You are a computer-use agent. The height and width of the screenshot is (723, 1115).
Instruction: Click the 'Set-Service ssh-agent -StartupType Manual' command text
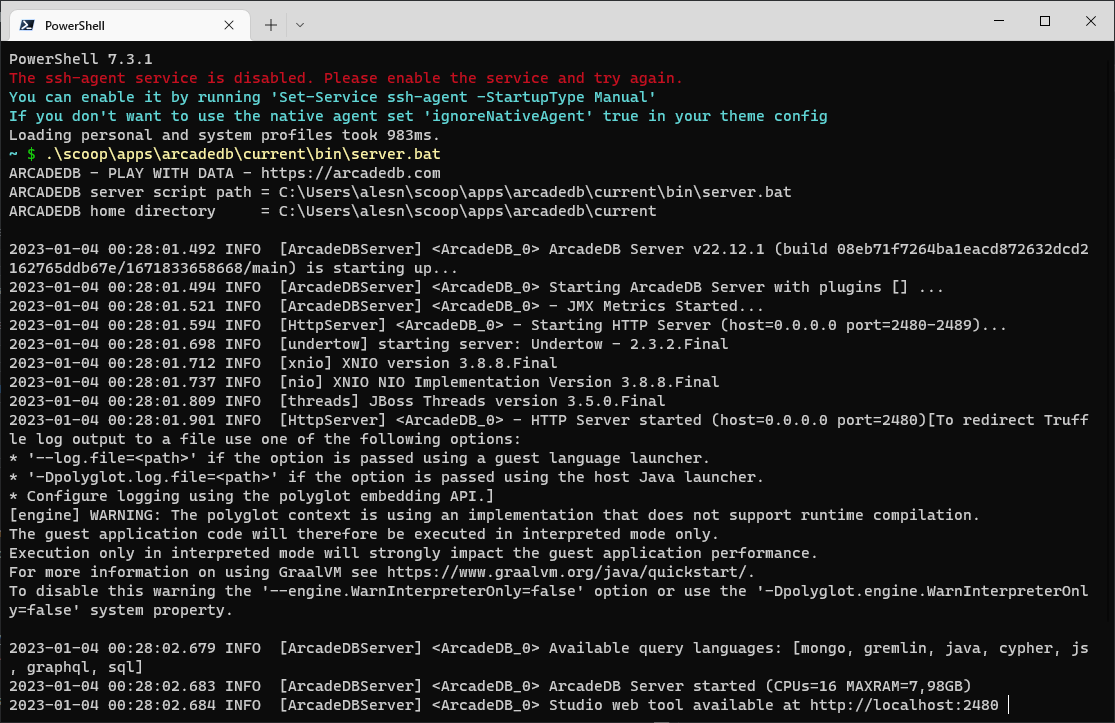click(463, 97)
